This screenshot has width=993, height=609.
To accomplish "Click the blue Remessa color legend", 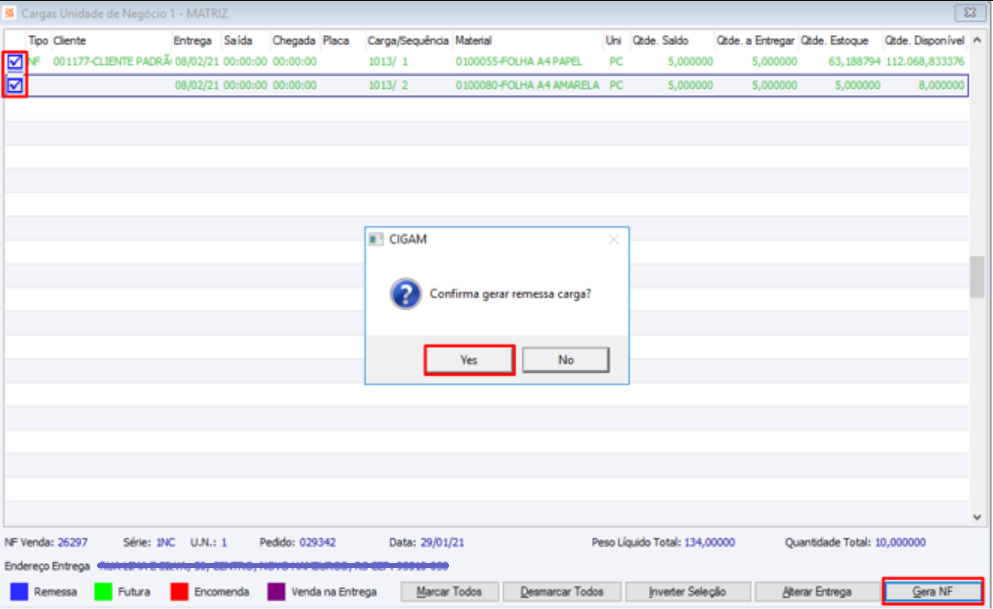I will click(x=20, y=592).
